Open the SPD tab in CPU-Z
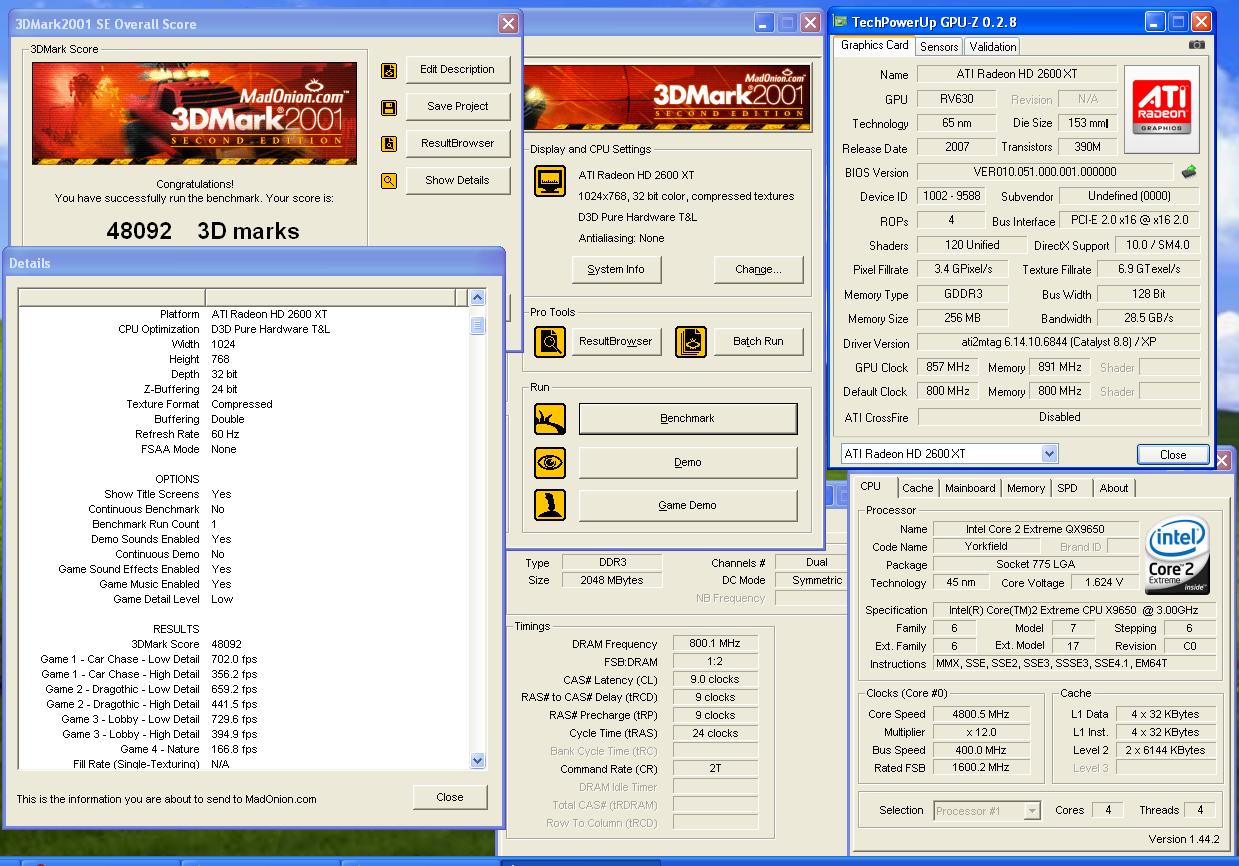 [1067, 489]
